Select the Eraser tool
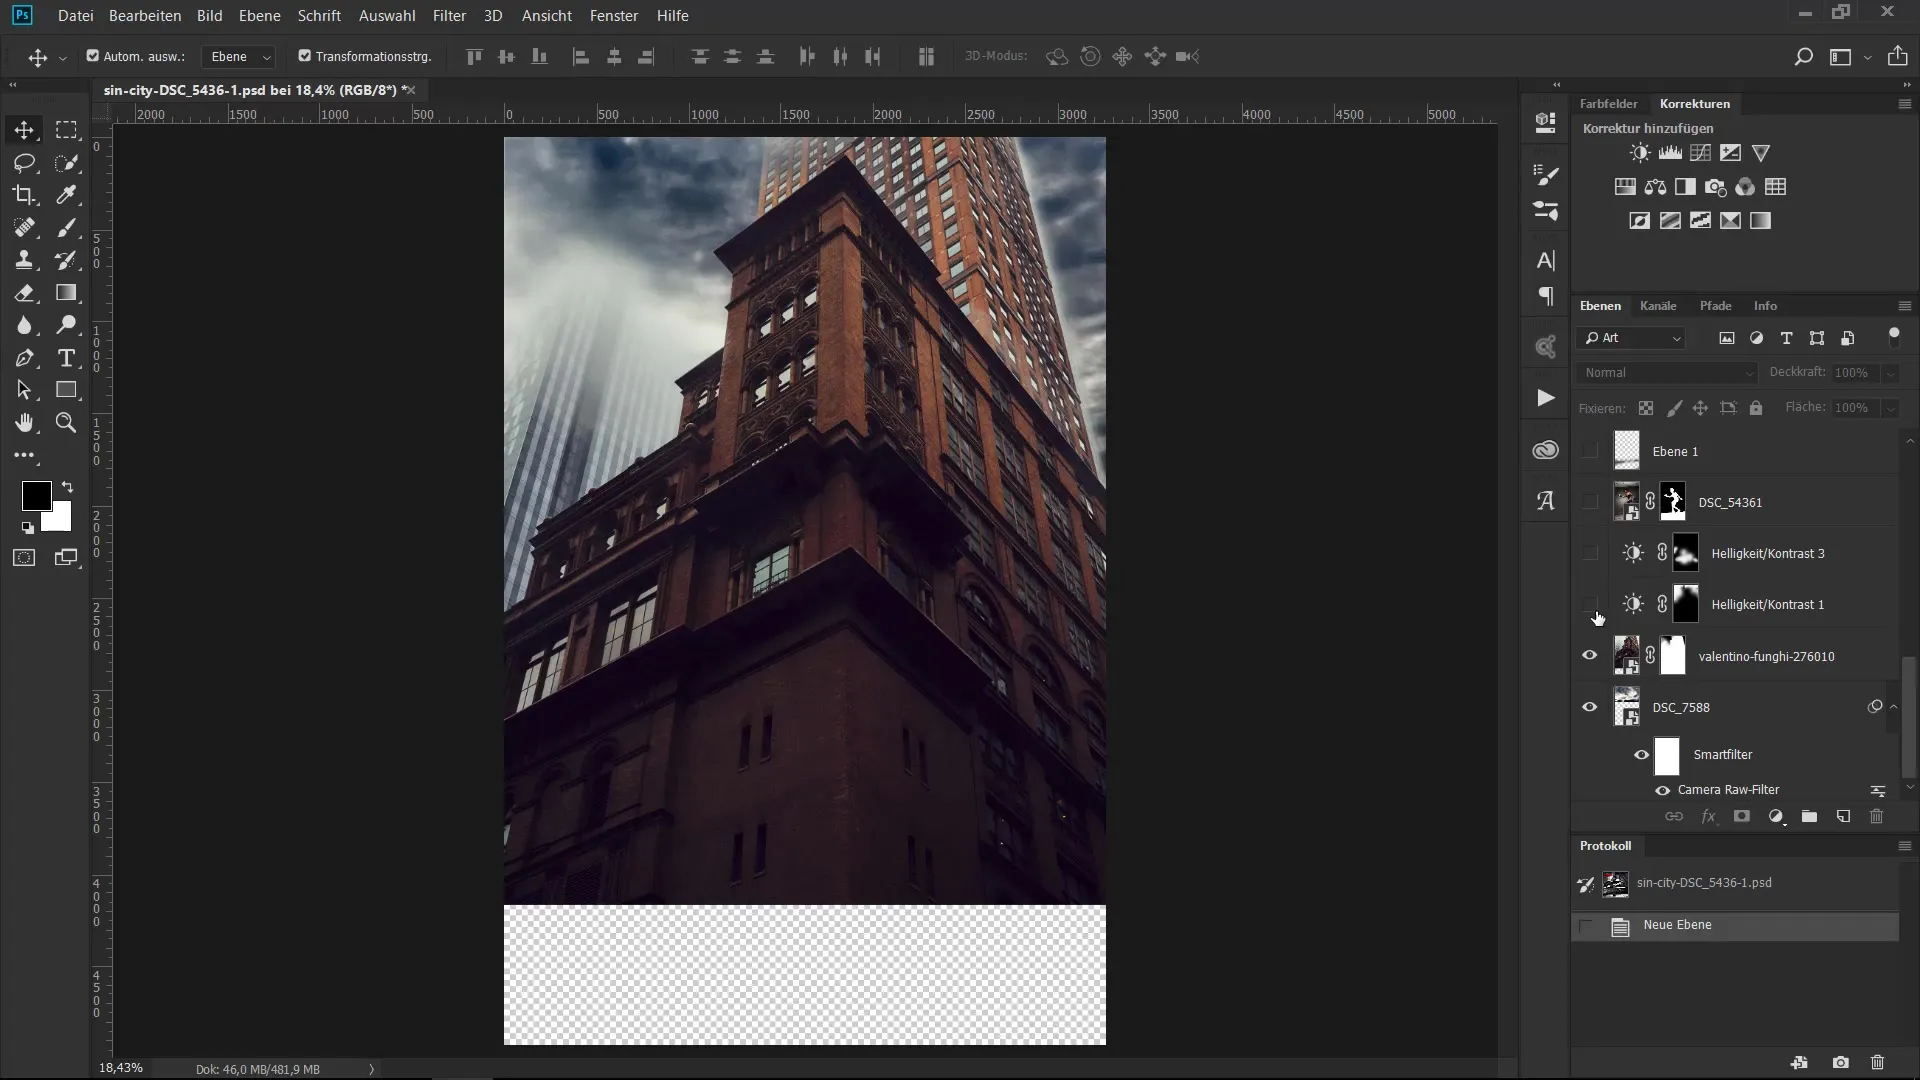Image resolution: width=1920 pixels, height=1080 pixels. click(24, 293)
